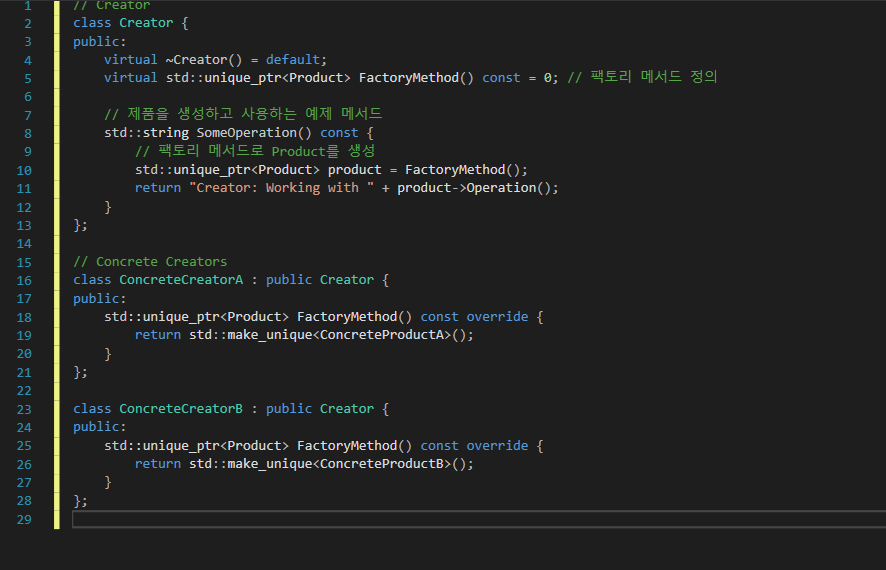Click 'default' keyword on line 4

point(293,60)
